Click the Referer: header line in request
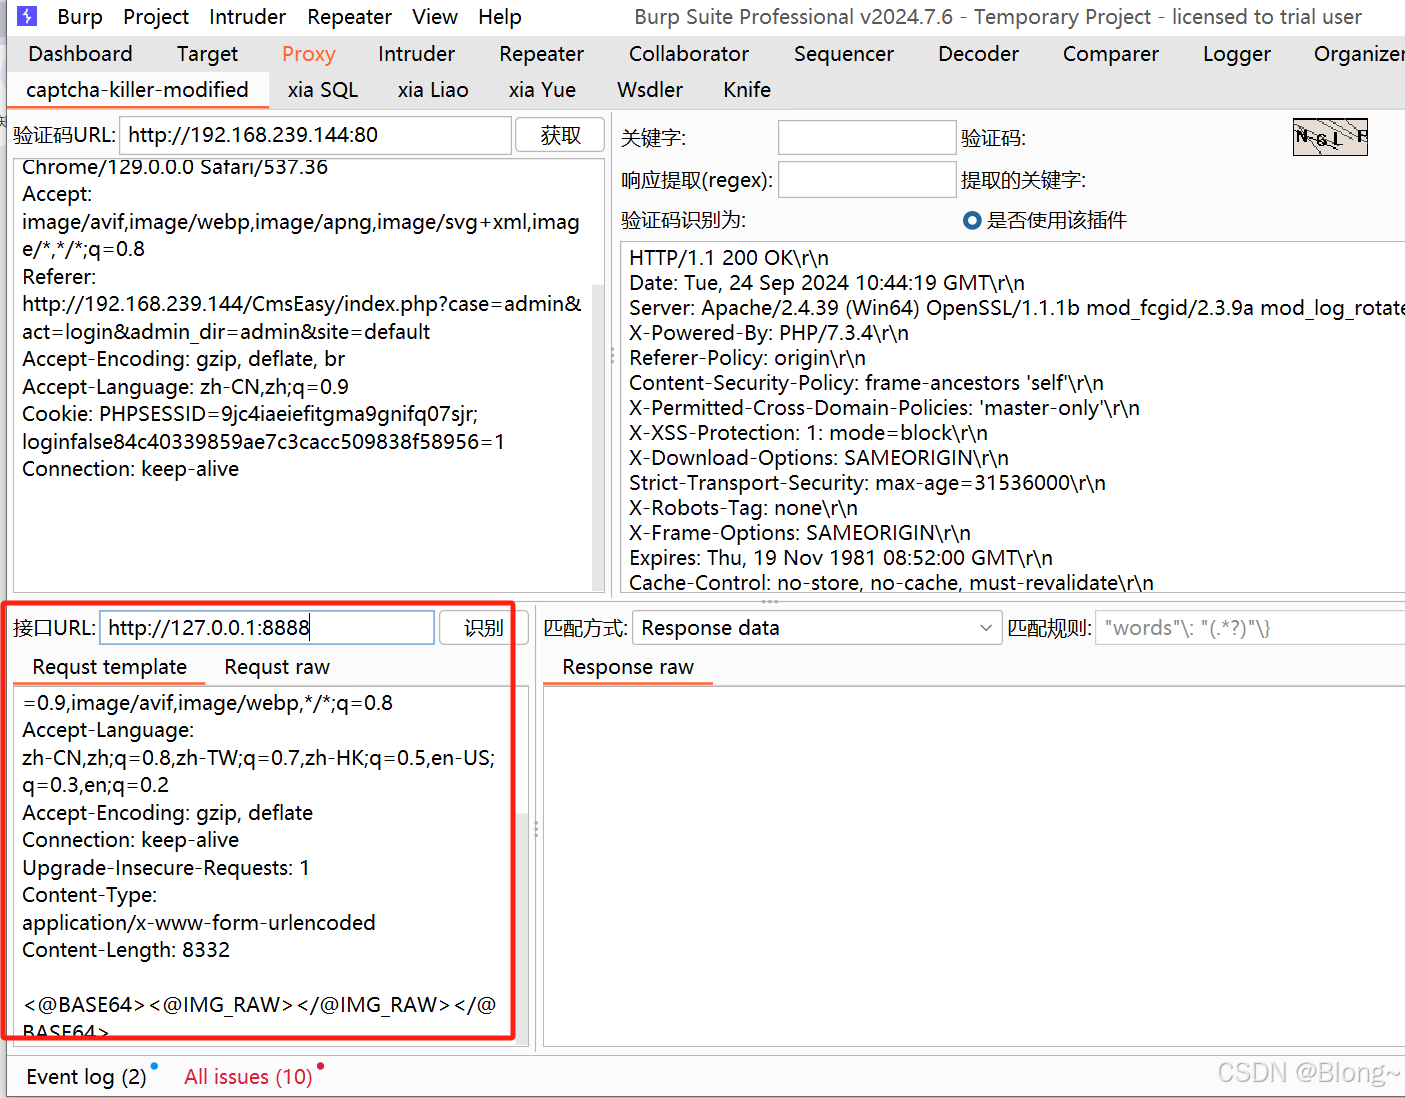1405x1098 pixels. click(x=59, y=277)
